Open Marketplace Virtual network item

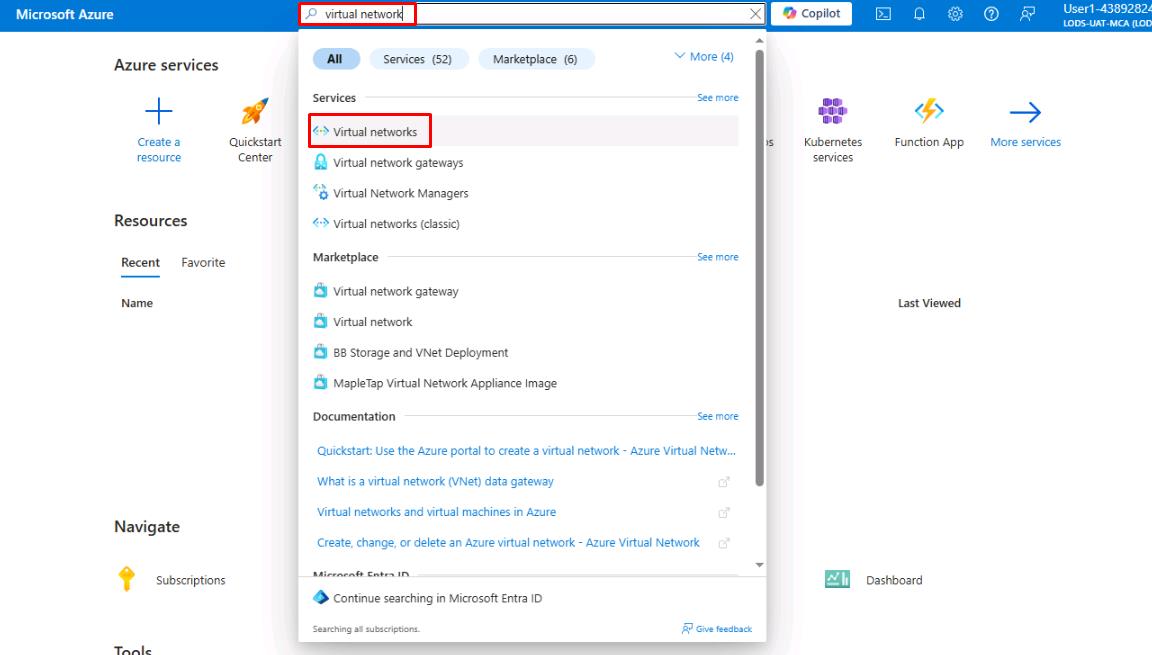tap(525, 322)
